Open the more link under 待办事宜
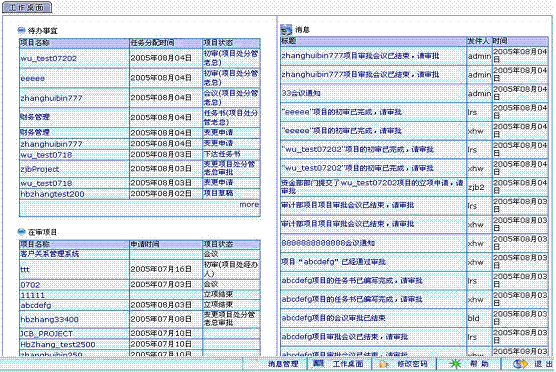 point(249,205)
